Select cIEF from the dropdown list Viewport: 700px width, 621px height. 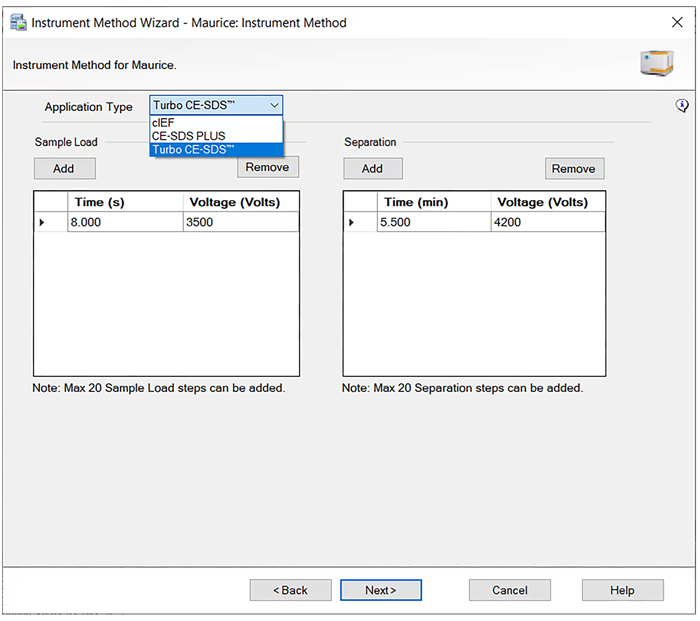[x=216, y=122]
